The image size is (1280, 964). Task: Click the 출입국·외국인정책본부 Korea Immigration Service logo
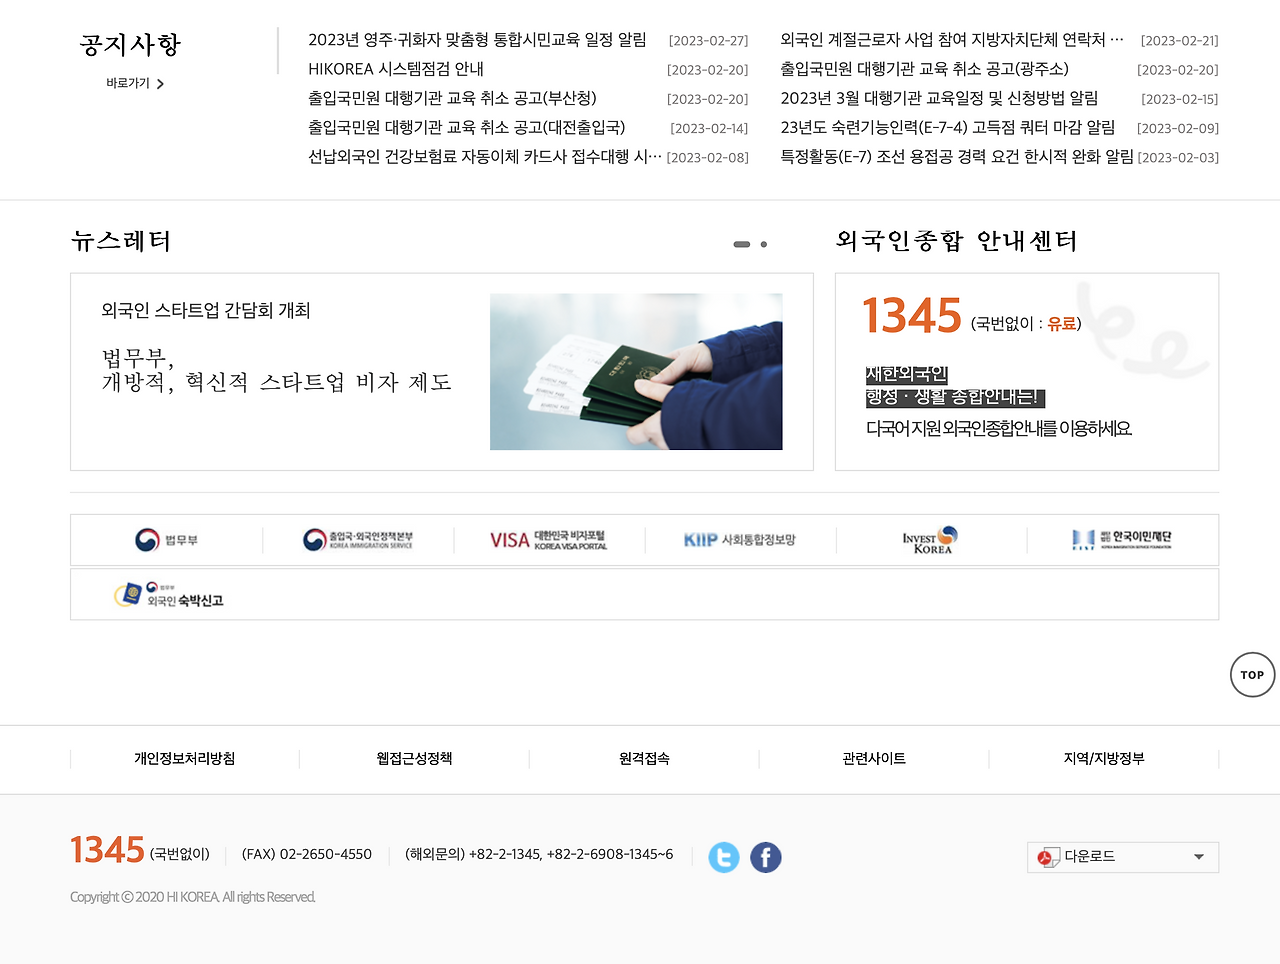[x=357, y=539]
